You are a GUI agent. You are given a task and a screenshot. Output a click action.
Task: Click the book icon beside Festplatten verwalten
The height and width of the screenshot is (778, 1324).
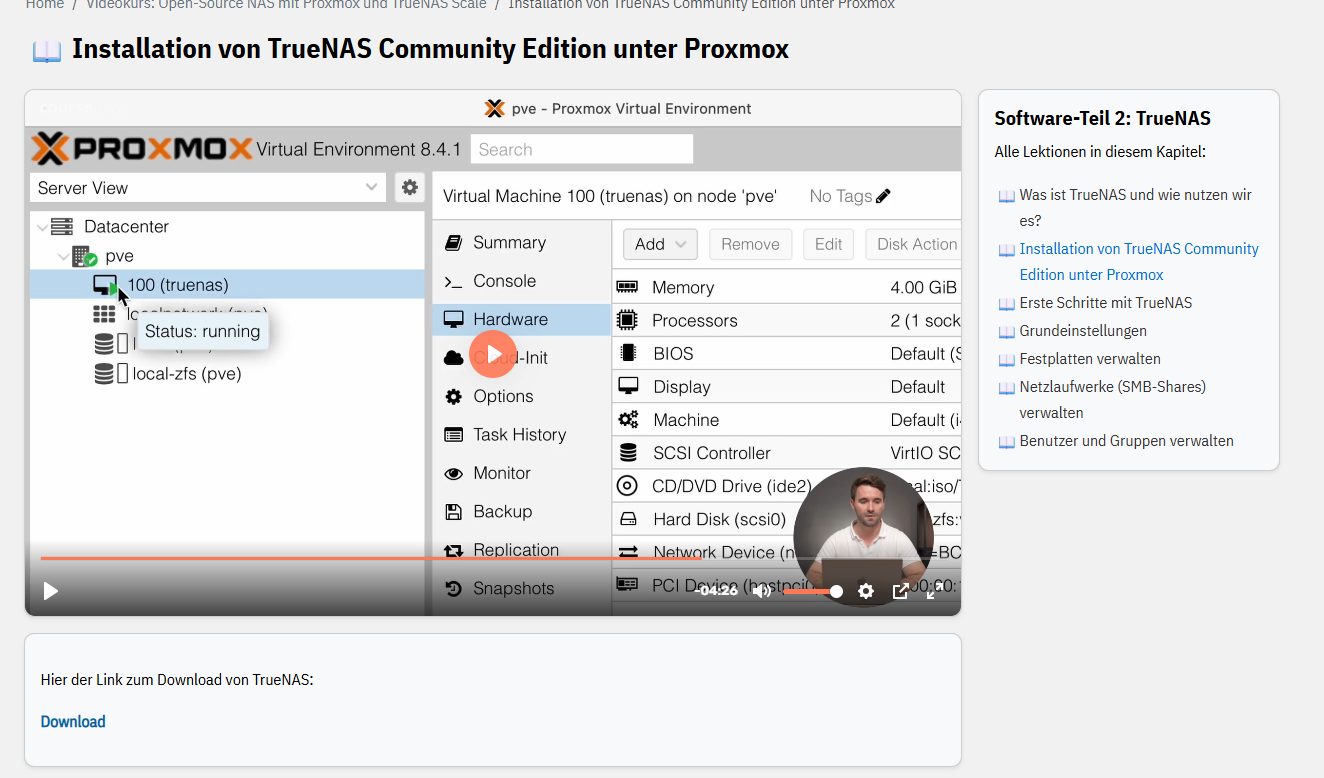[x=1007, y=360]
